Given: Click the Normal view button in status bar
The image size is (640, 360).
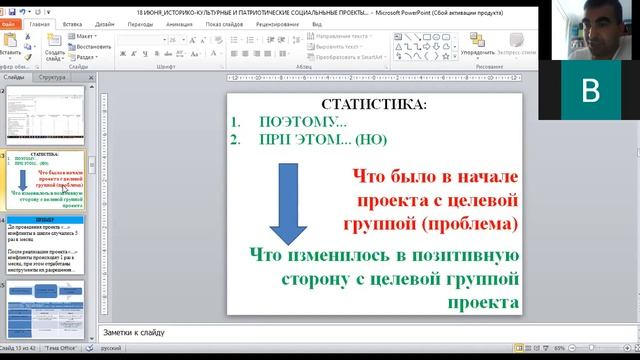Looking at the screenshot, I should click(519, 348).
